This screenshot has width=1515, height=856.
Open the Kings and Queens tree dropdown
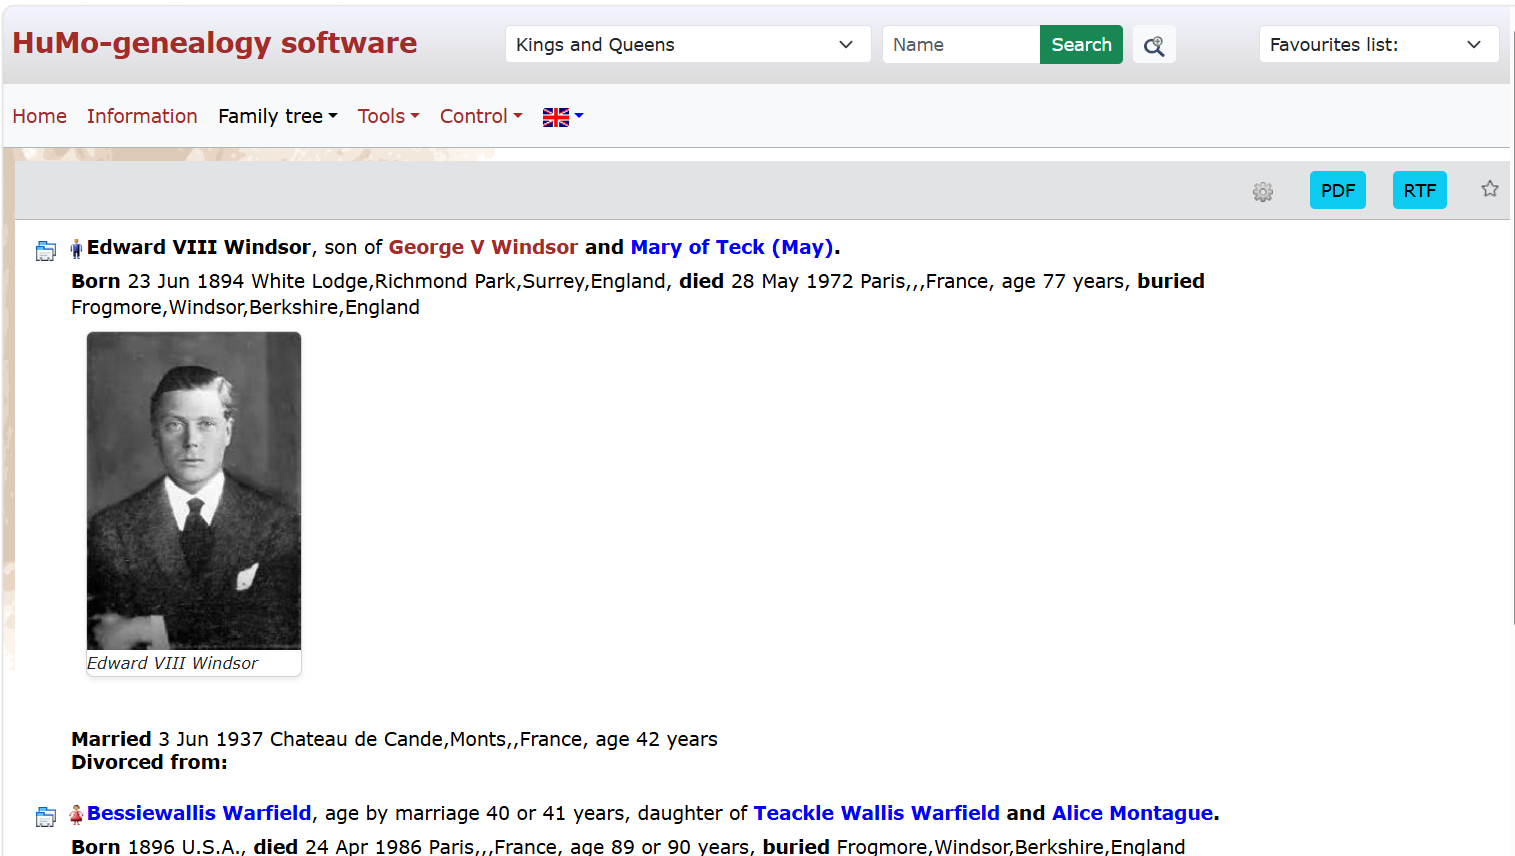click(x=688, y=45)
